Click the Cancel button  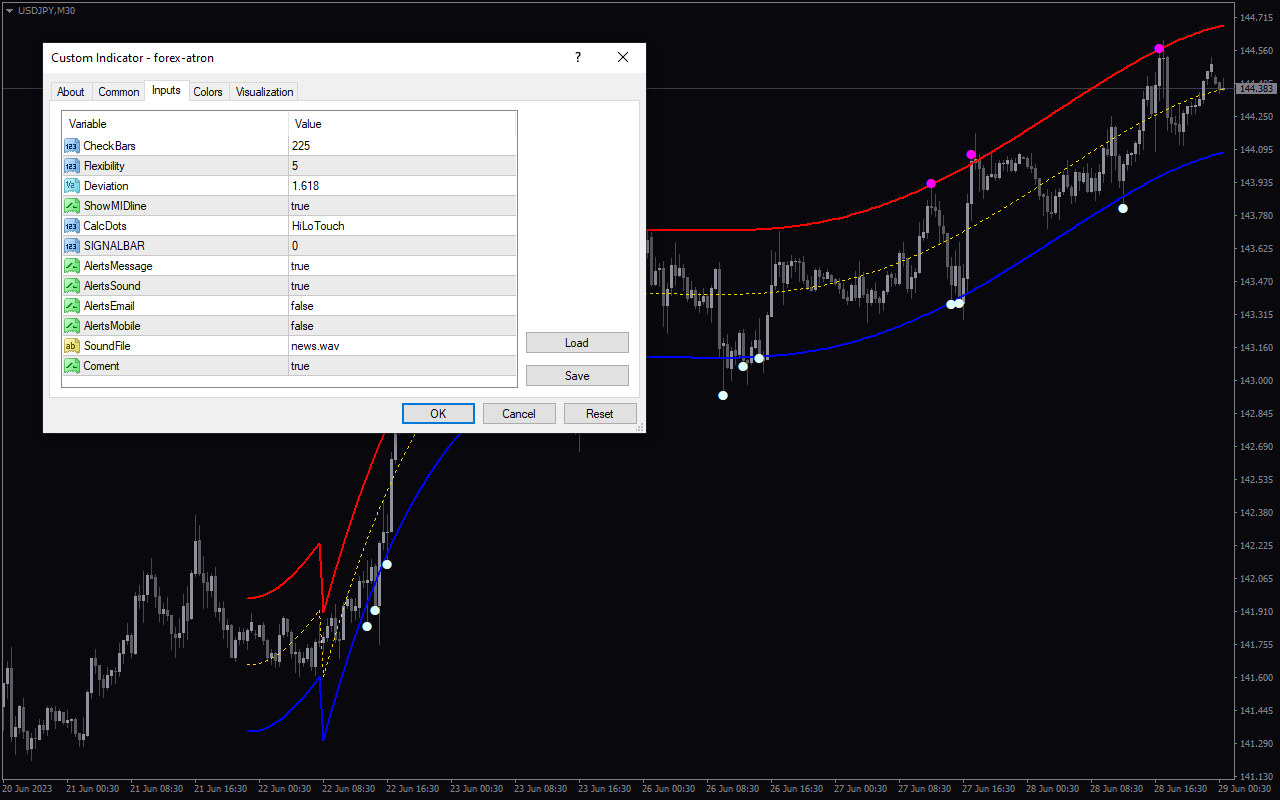click(x=519, y=413)
